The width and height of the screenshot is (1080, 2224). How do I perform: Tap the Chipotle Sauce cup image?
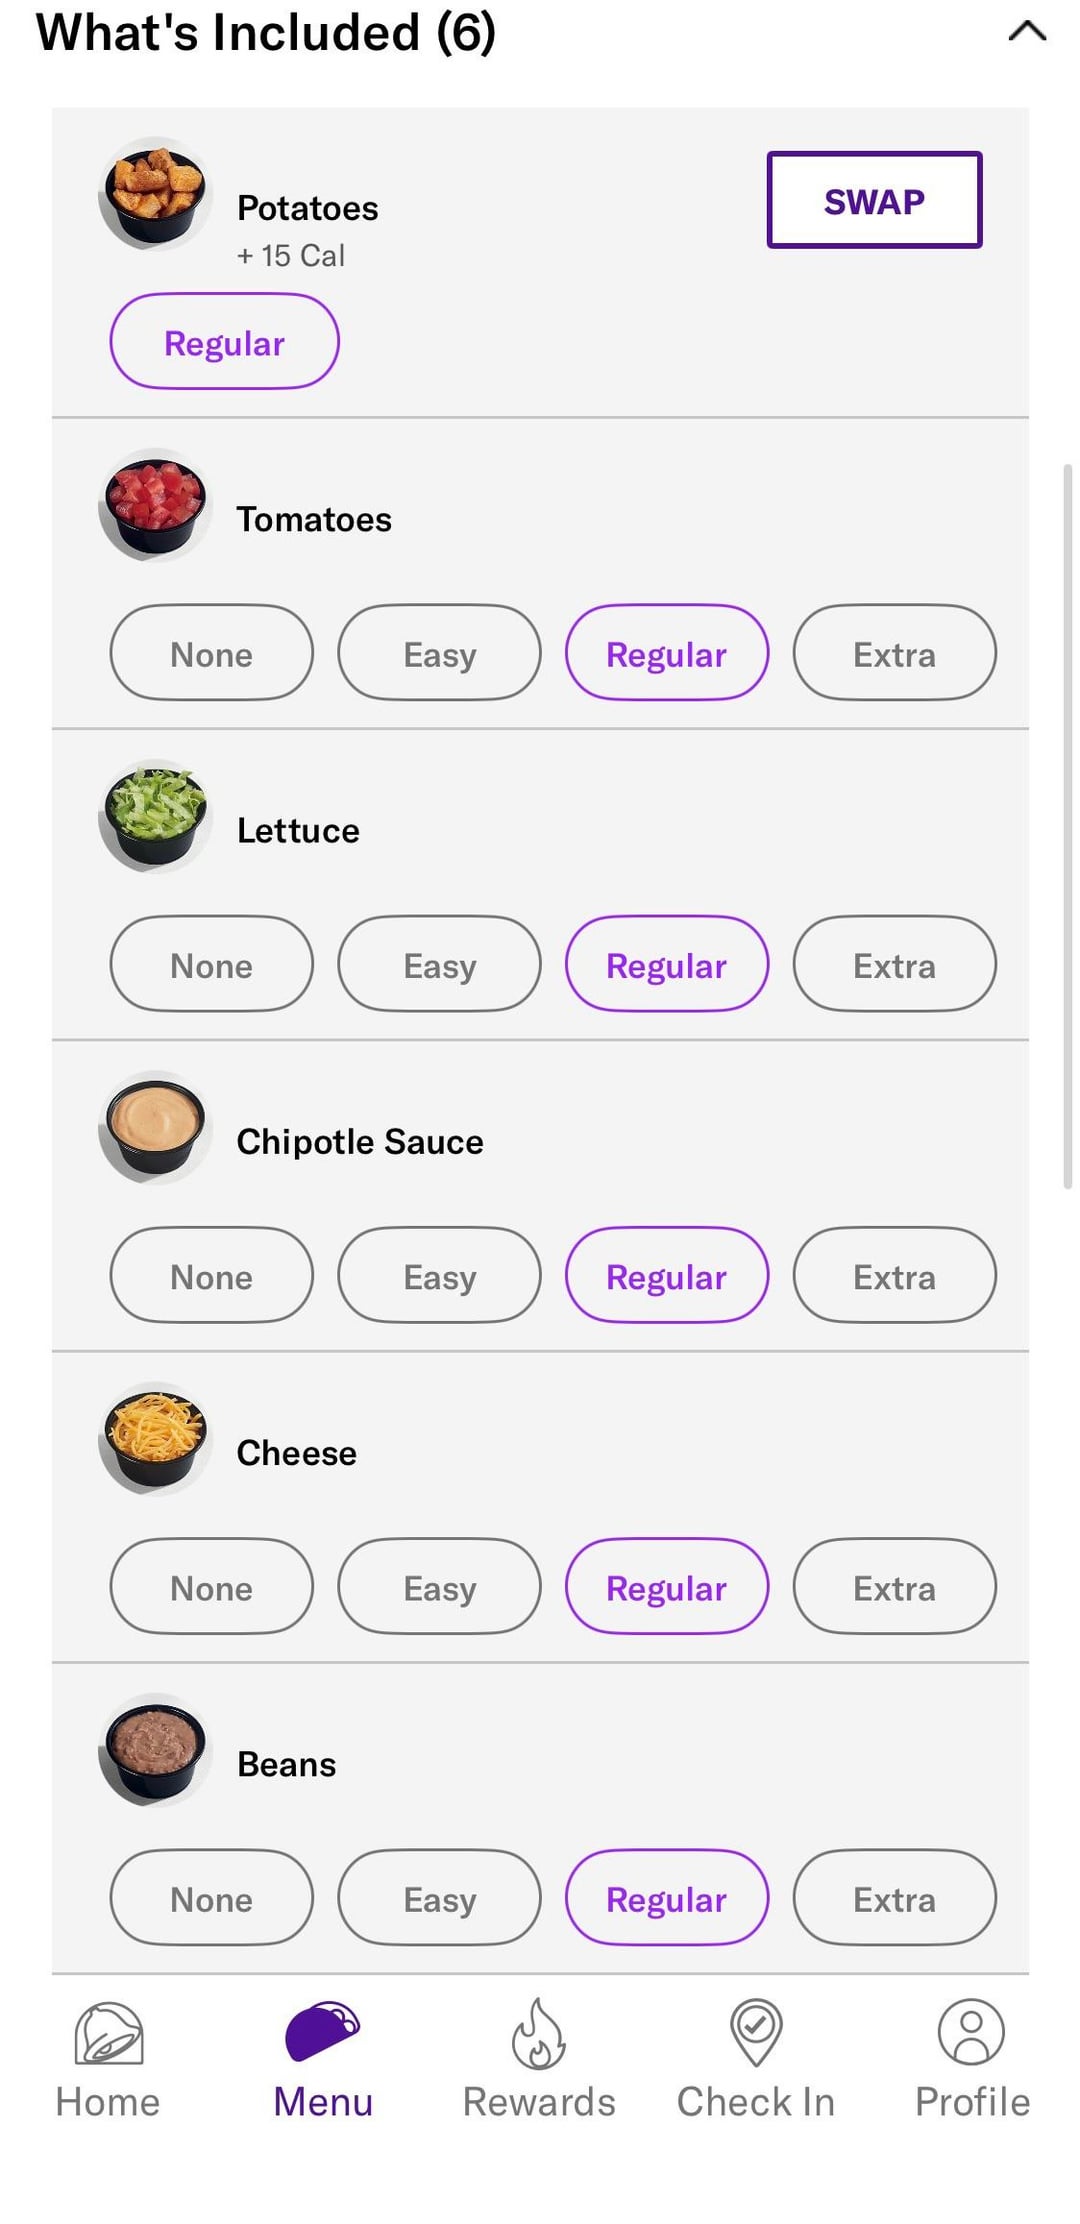pos(155,1128)
